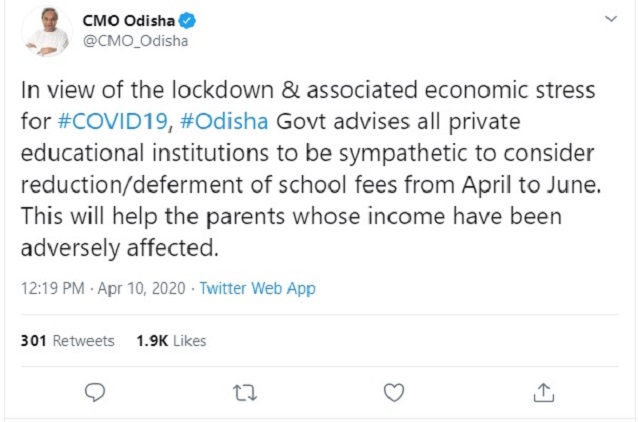View the 301 Retweets list
This screenshot has height=422, width=638.
coord(68,340)
